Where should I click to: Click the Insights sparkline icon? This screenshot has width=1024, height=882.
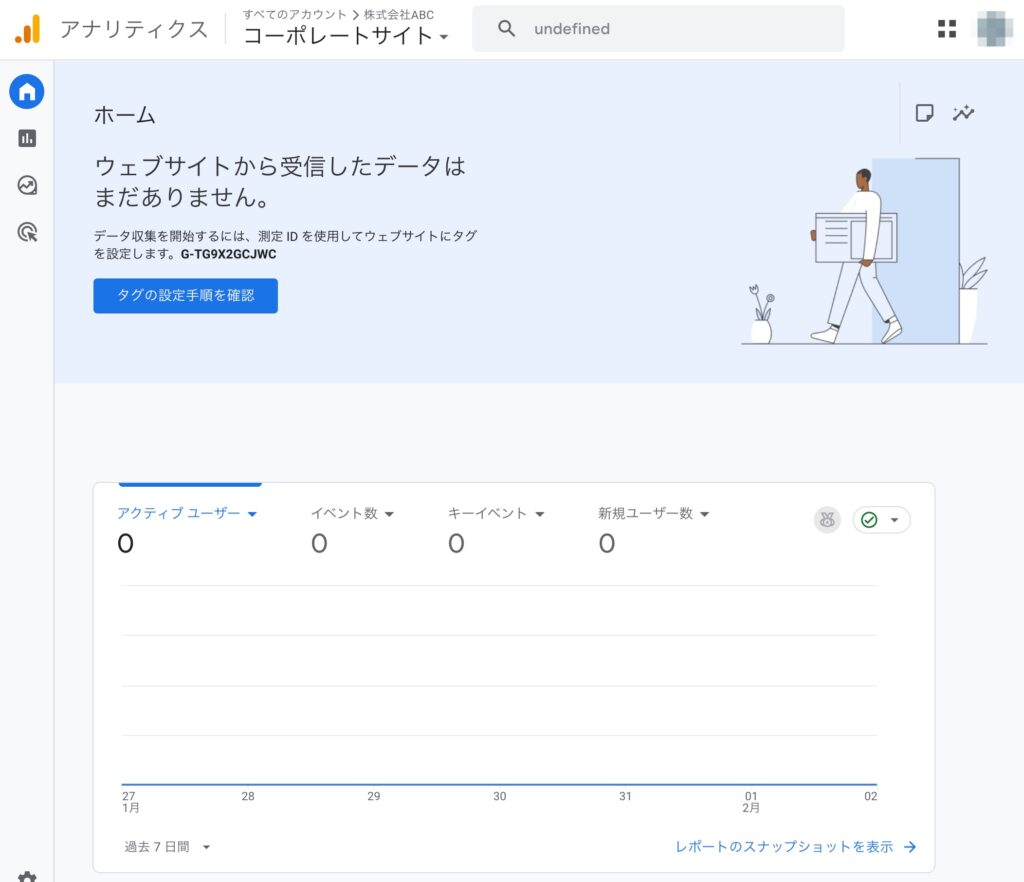[963, 113]
